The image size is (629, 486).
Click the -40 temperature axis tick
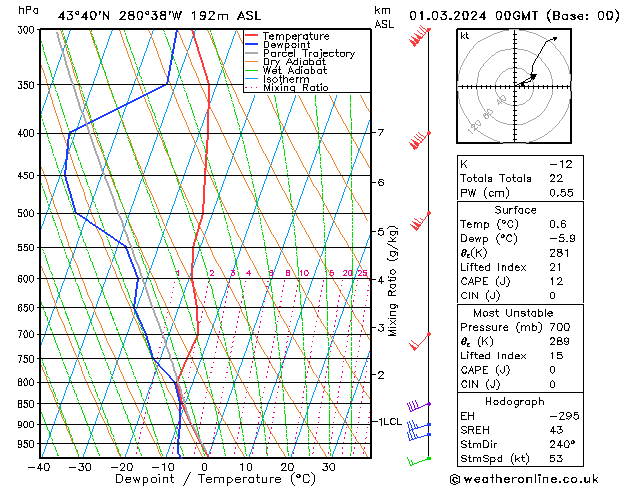click(x=39, y=467)
